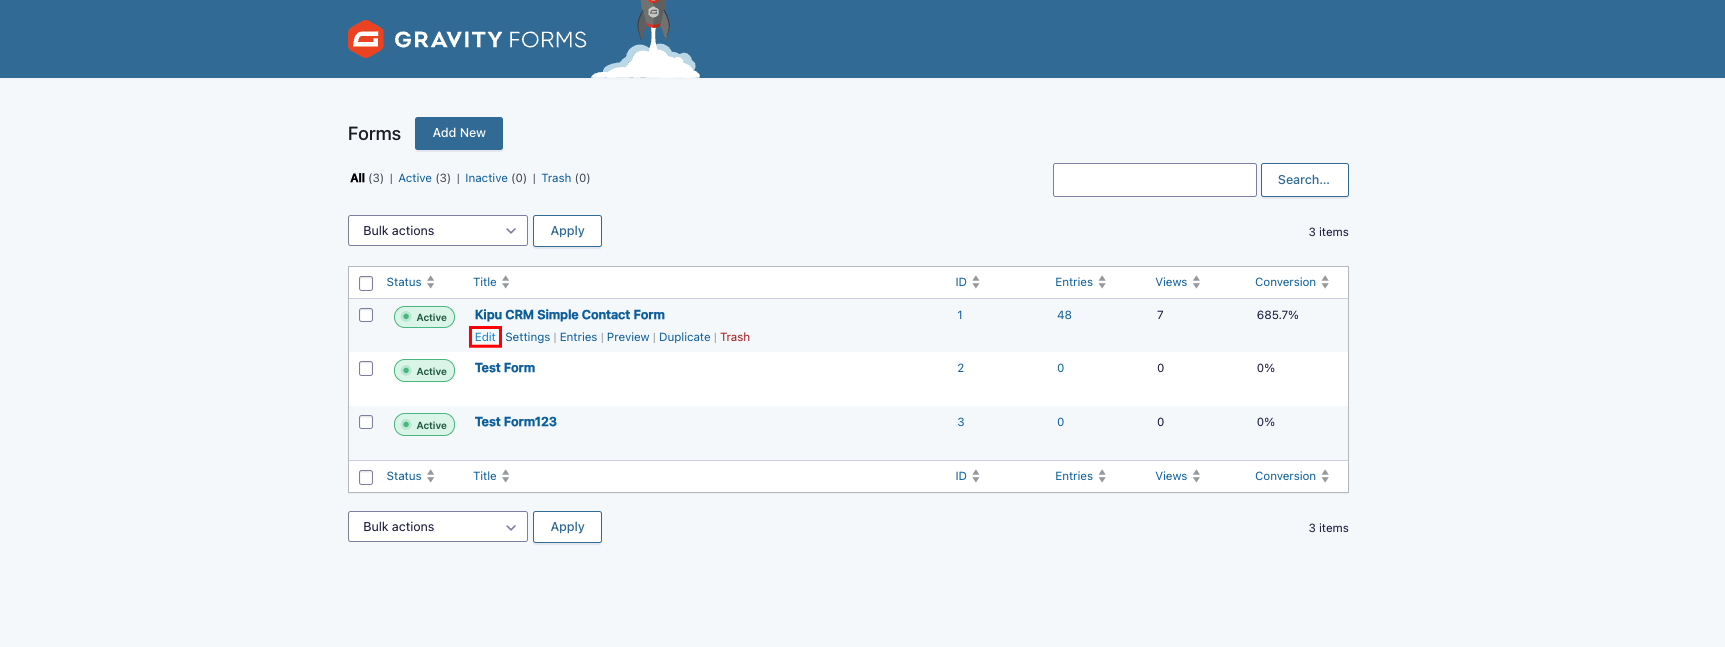The width and height of the screenshot is (1725, 647).
Task: Toggle Active status of Test Form123
Action: coord(424,425)
